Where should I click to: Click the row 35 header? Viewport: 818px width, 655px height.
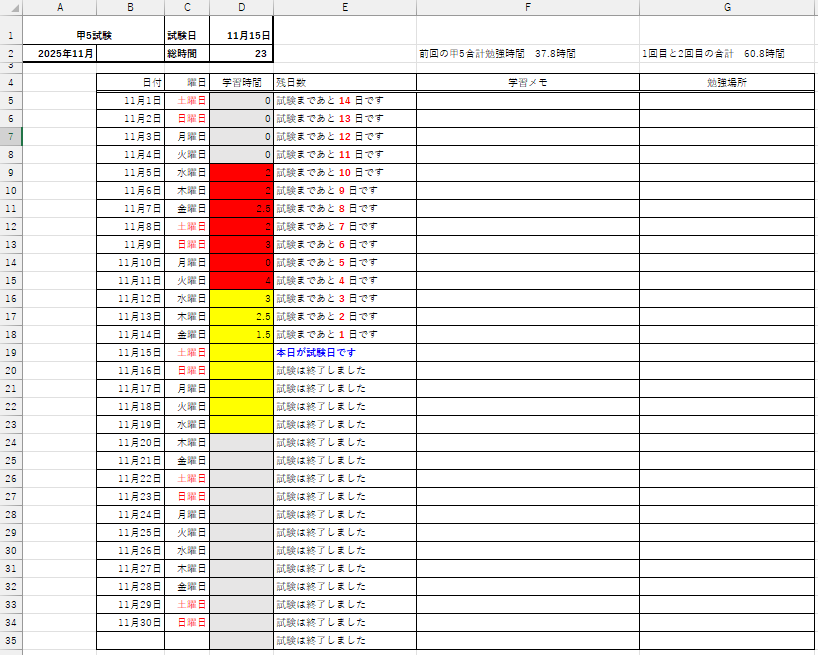(10, 640)
